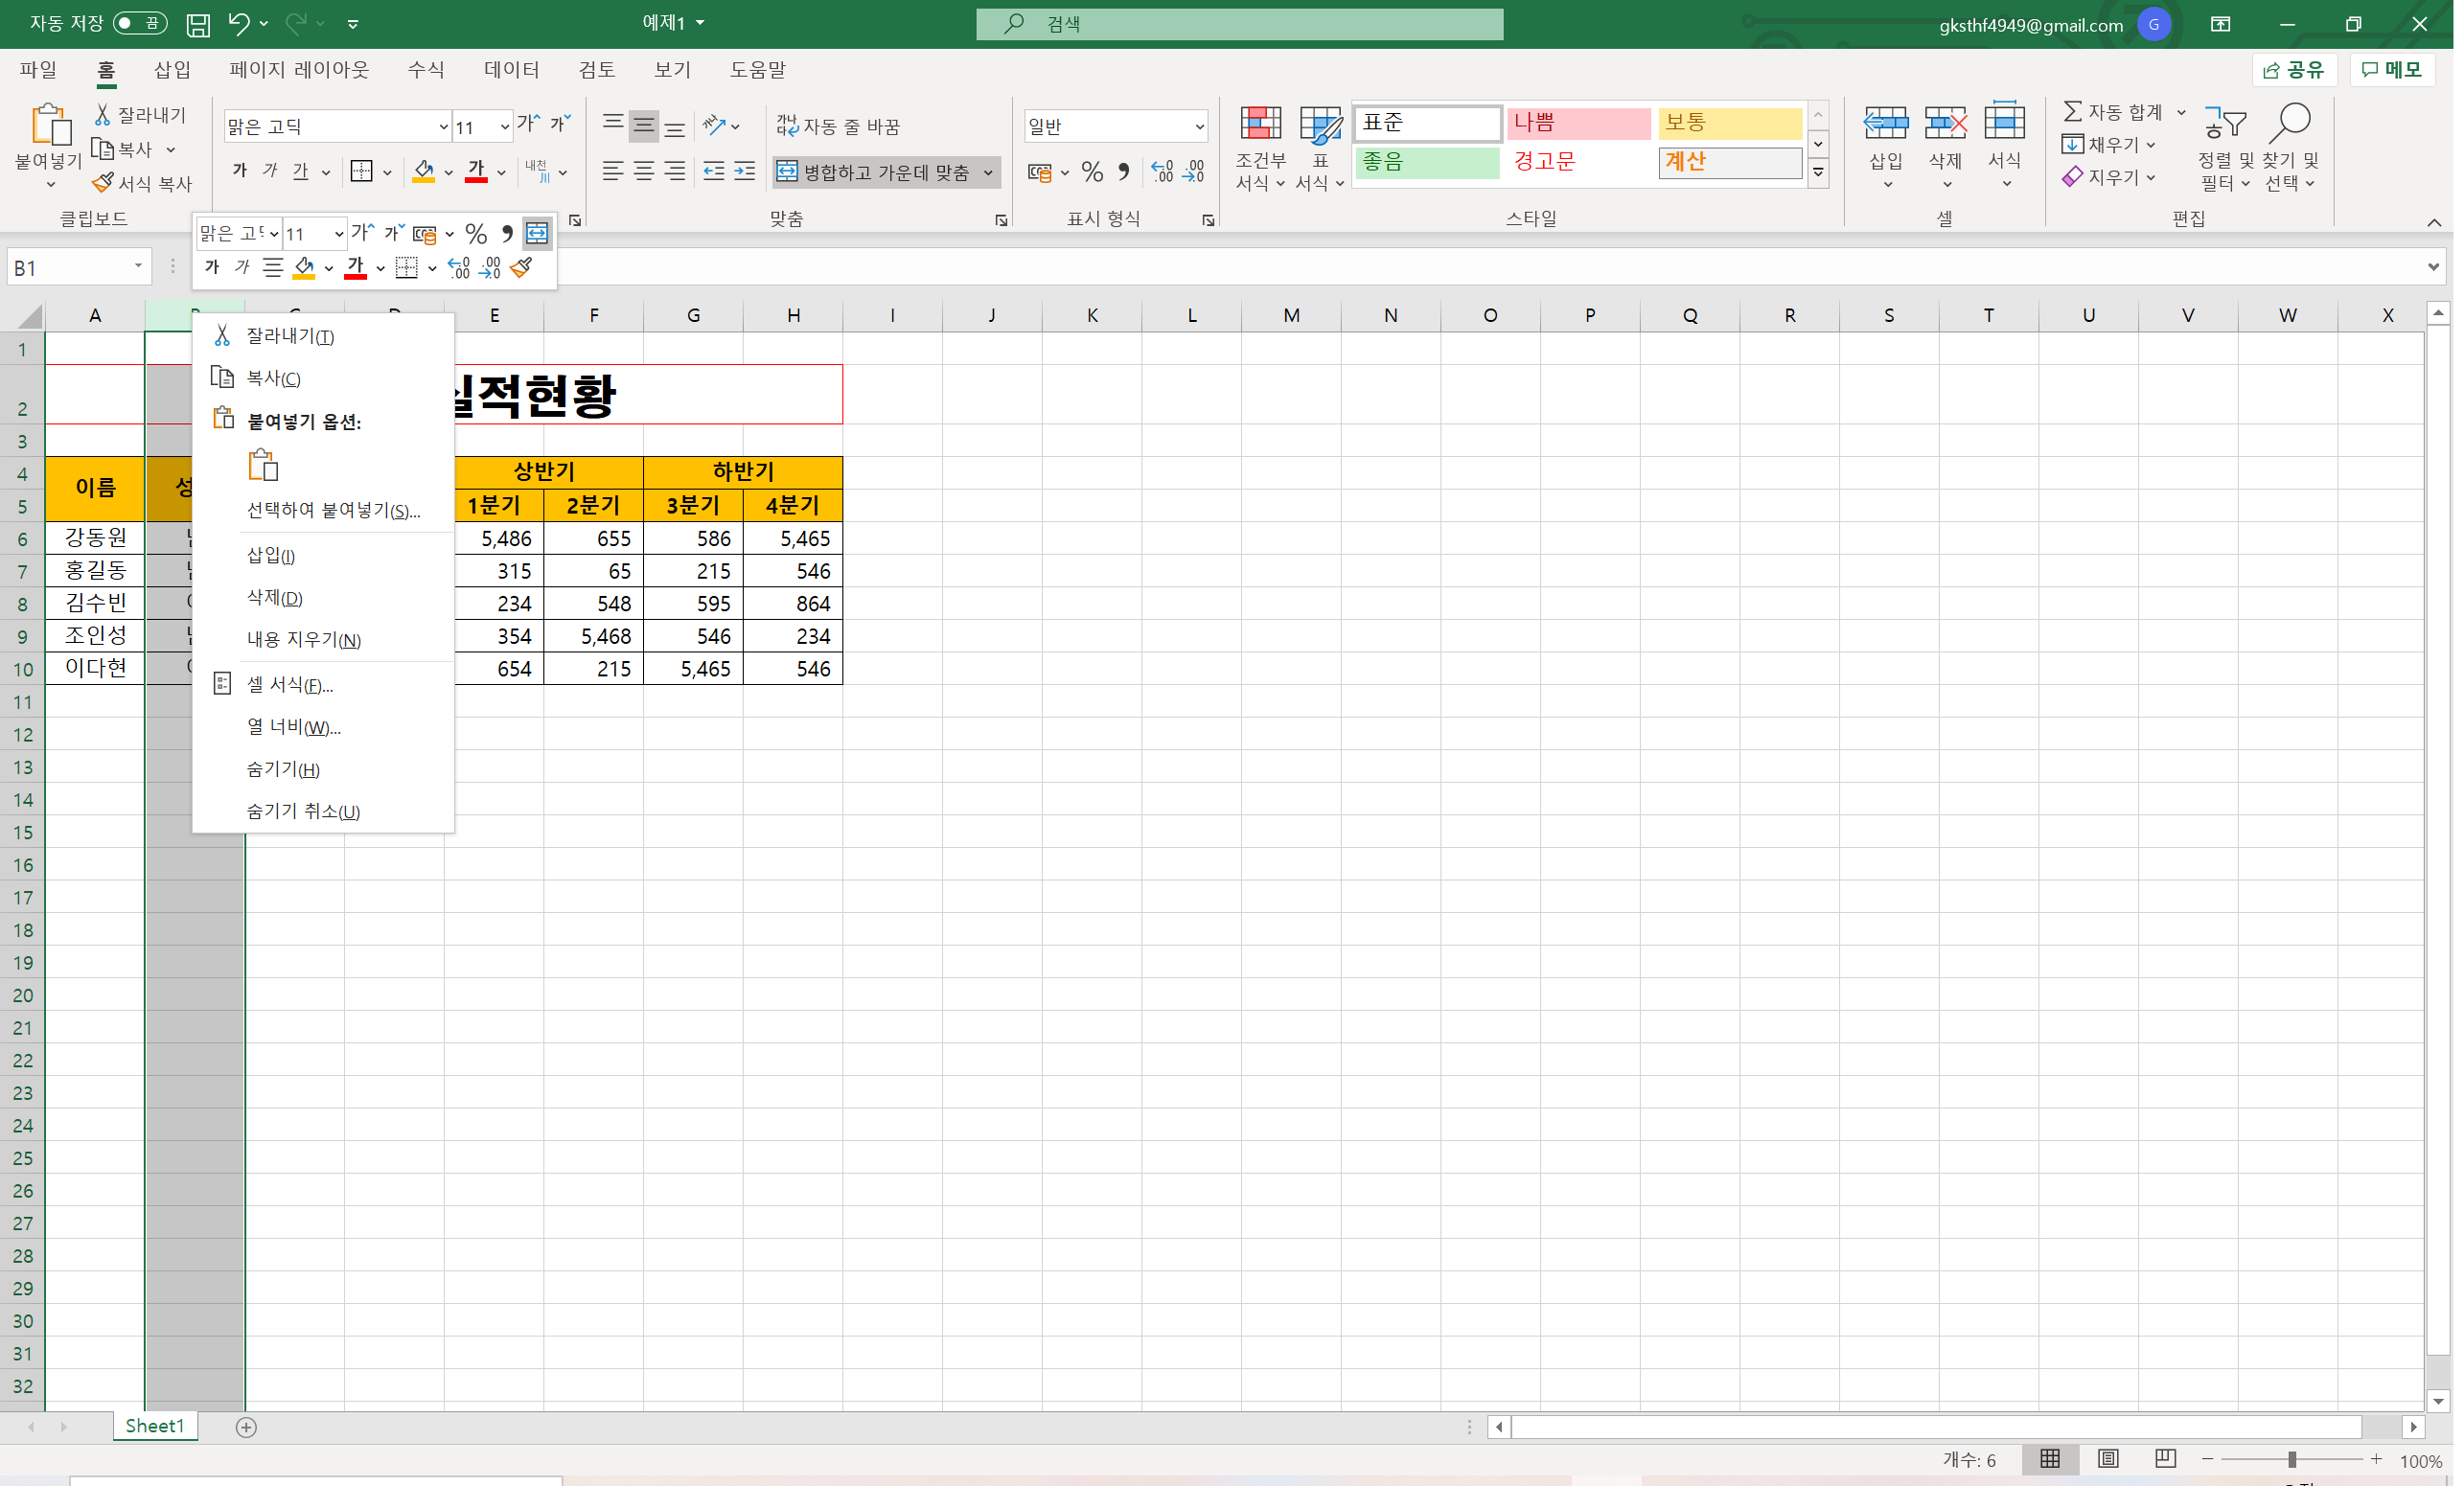The width and height of the screenshot is (2464, 1486).
Task: Click the 메모 comments button
Action: [2391, 69]
